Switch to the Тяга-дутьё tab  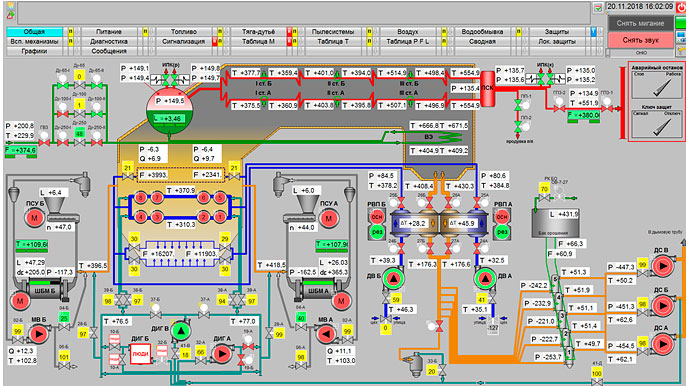pos(259,32)
